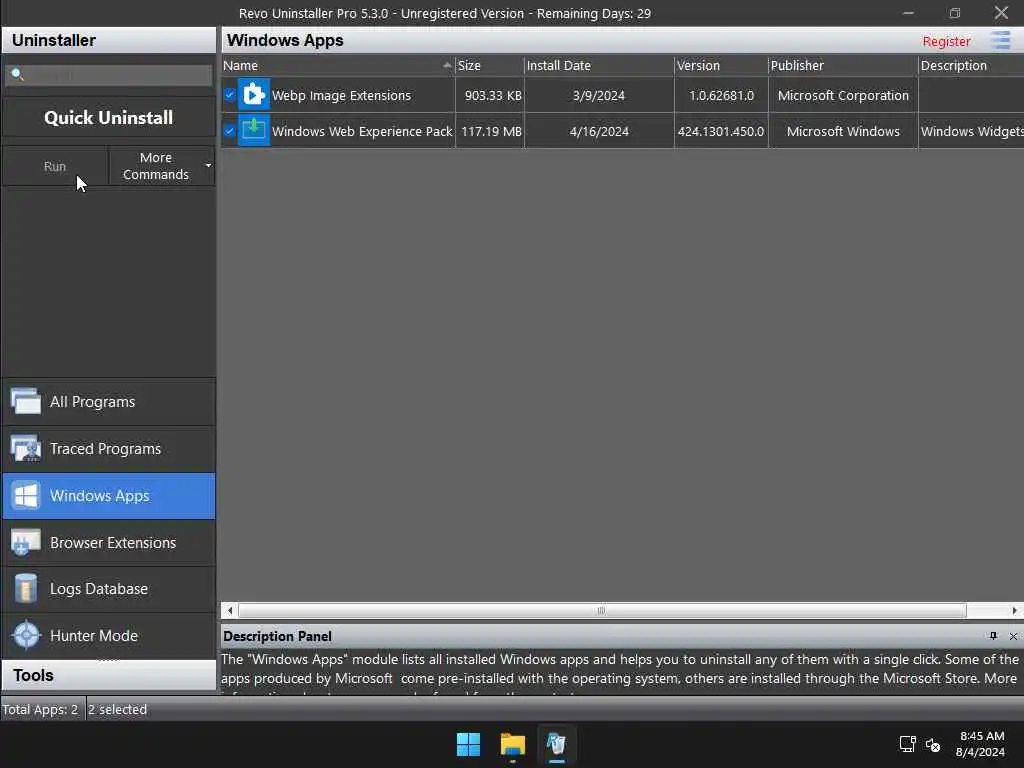1024x768 pixels.
Task: Click the Hunter Mode crosshair icon
Action: (x=26, y=635)
